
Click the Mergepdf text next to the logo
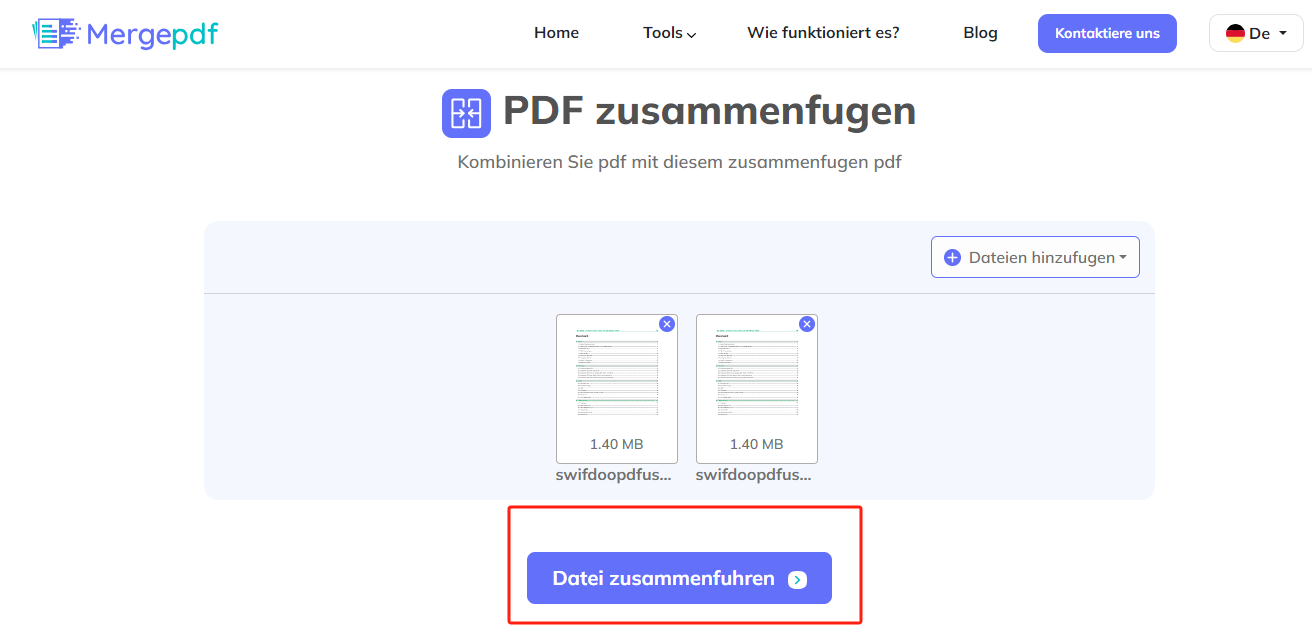[152, 32]
